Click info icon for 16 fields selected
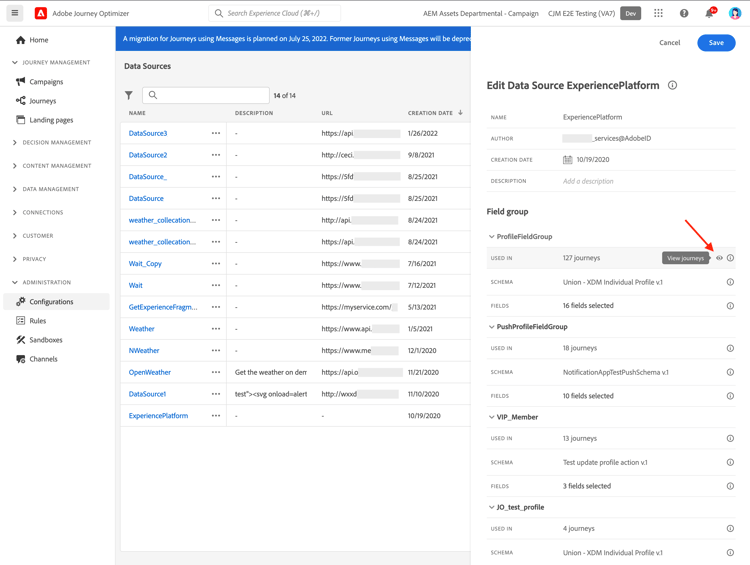The image size is (750, 565). [730, 306]
